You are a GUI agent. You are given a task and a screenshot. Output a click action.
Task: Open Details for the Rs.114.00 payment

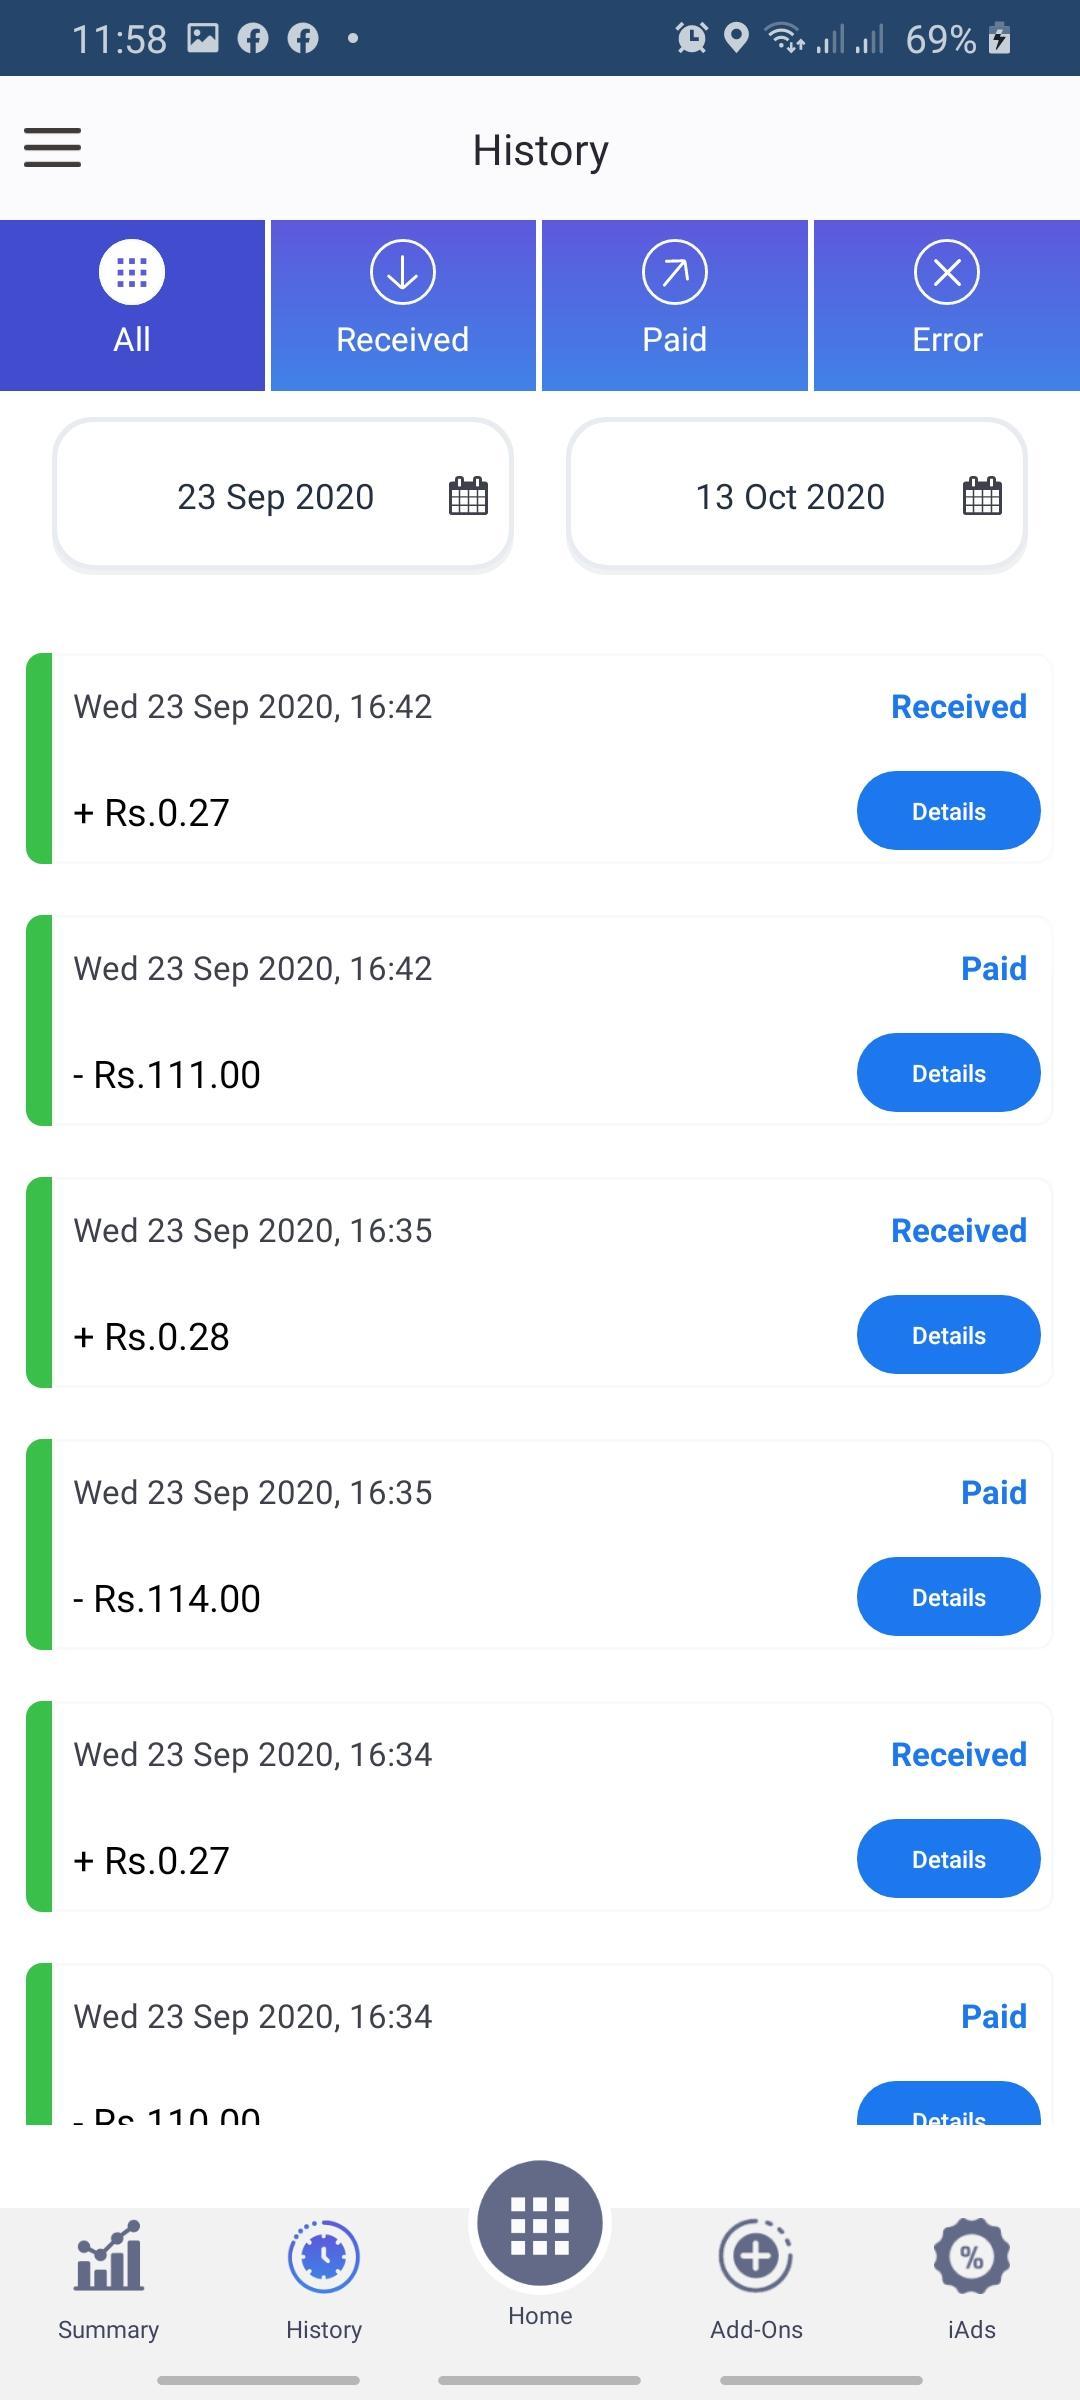(x=948, y=1597)
